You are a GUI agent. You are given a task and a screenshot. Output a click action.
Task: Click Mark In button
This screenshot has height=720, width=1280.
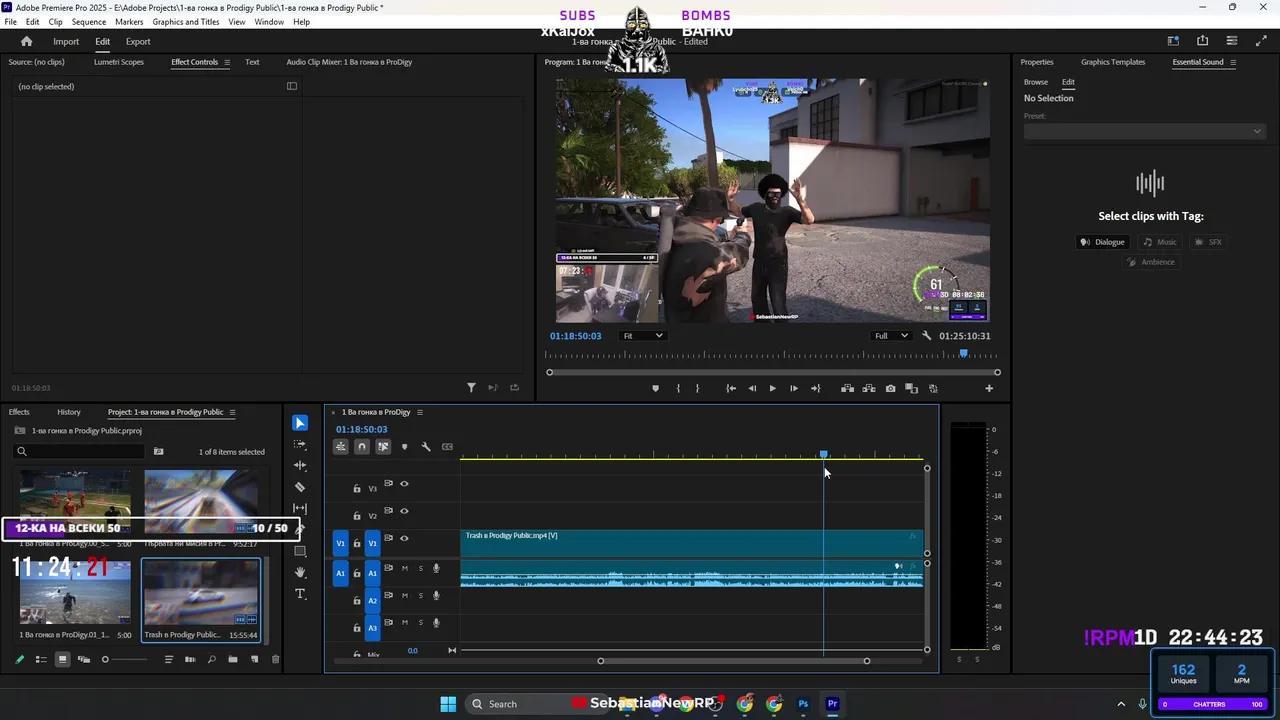678,388
